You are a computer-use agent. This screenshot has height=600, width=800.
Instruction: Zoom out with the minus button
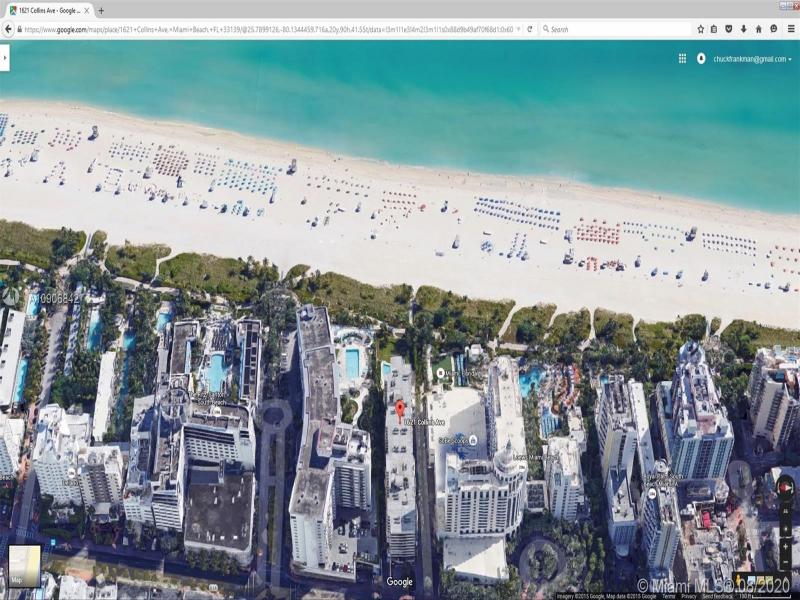[x=785, y=562]
